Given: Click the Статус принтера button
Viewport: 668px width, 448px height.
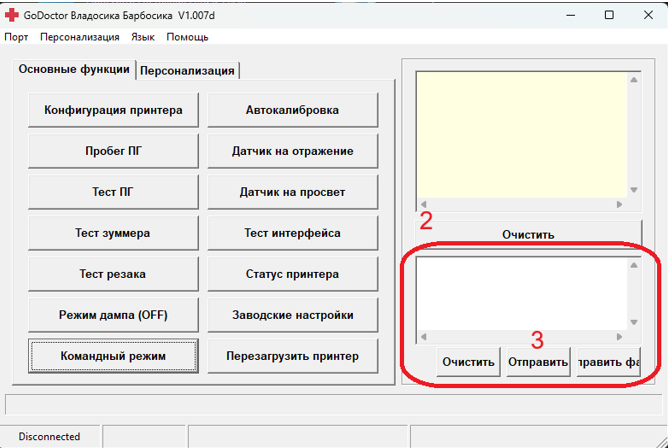Looking at the screenshot, I should pos(292,274).
